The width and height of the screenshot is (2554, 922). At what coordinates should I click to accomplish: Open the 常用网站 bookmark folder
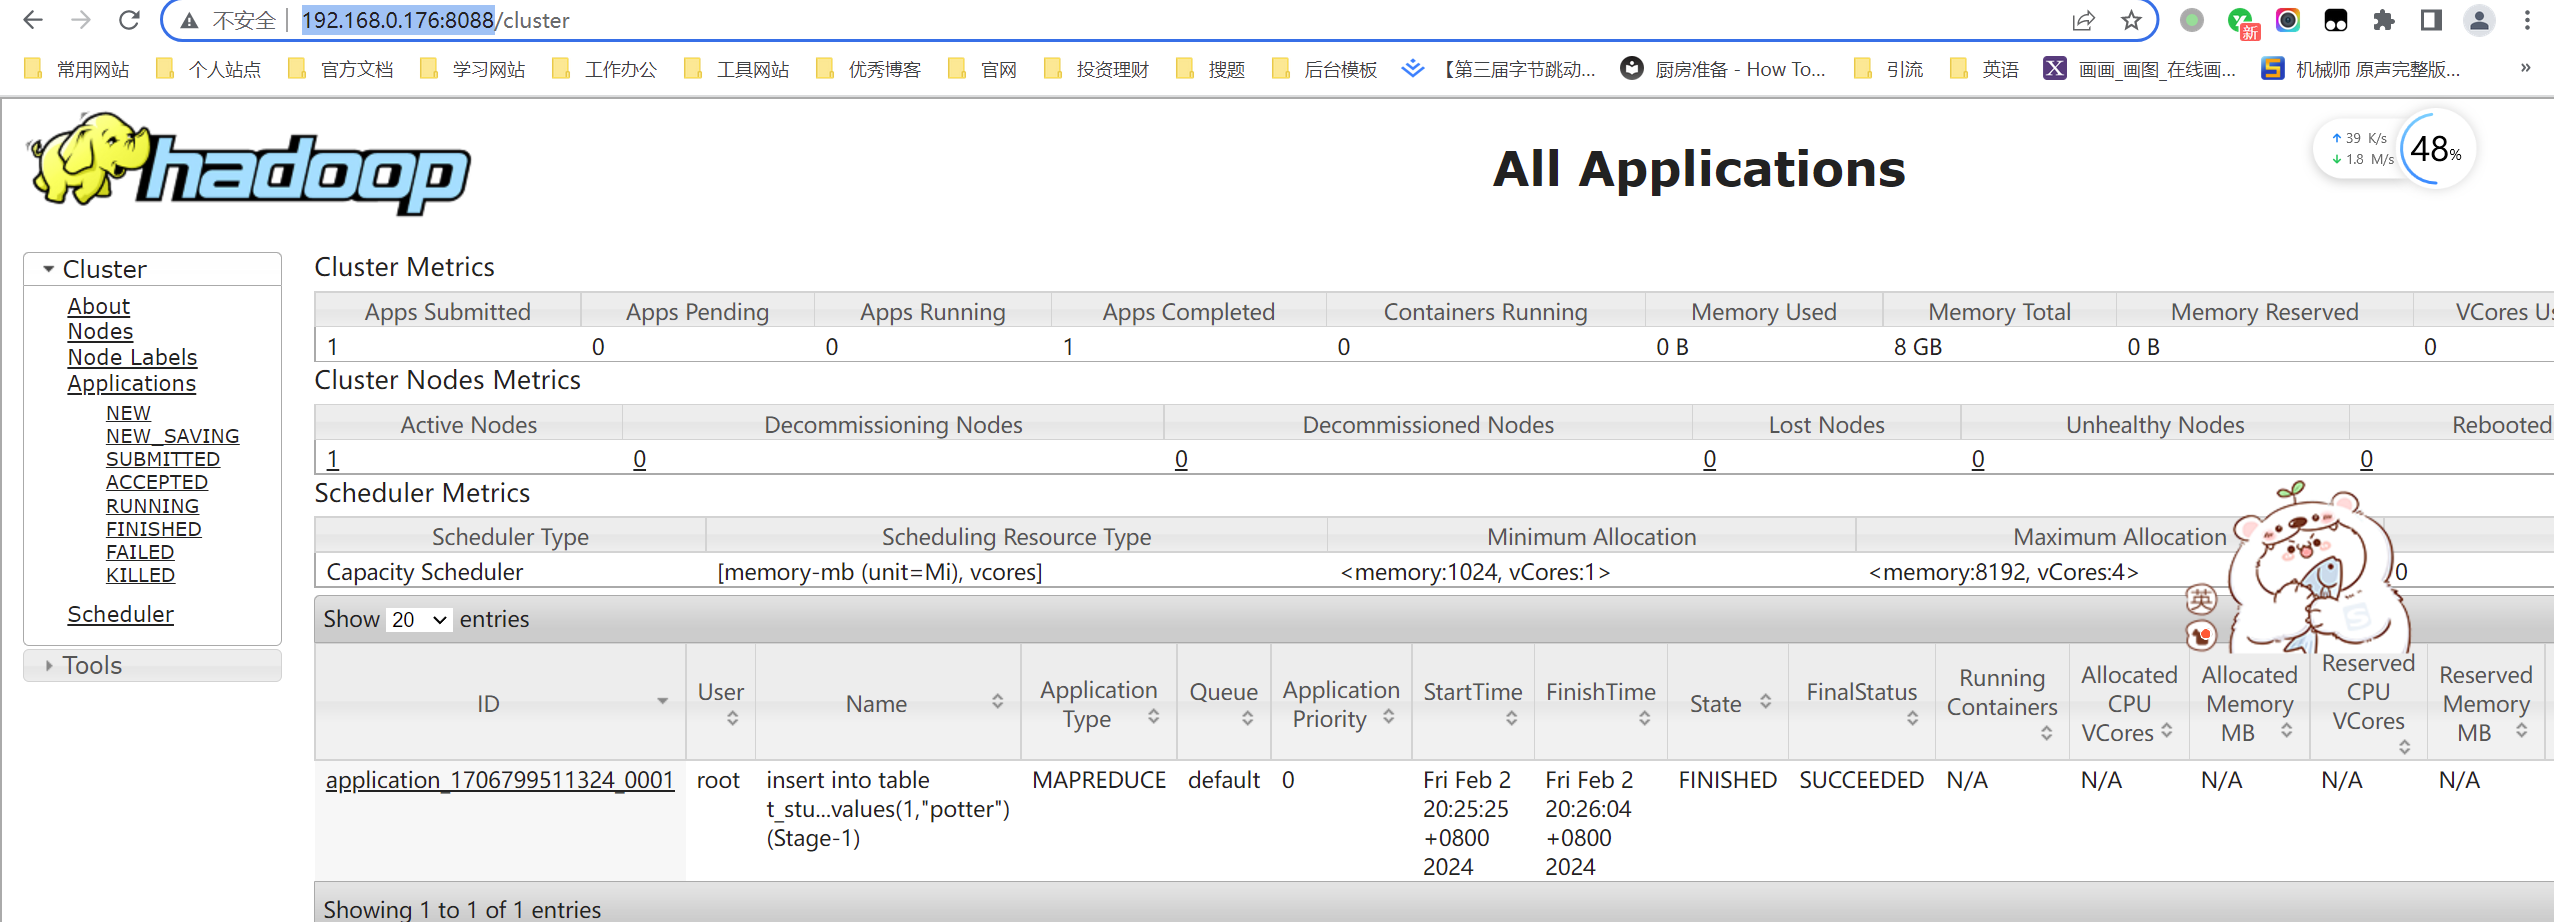point(78,69)
